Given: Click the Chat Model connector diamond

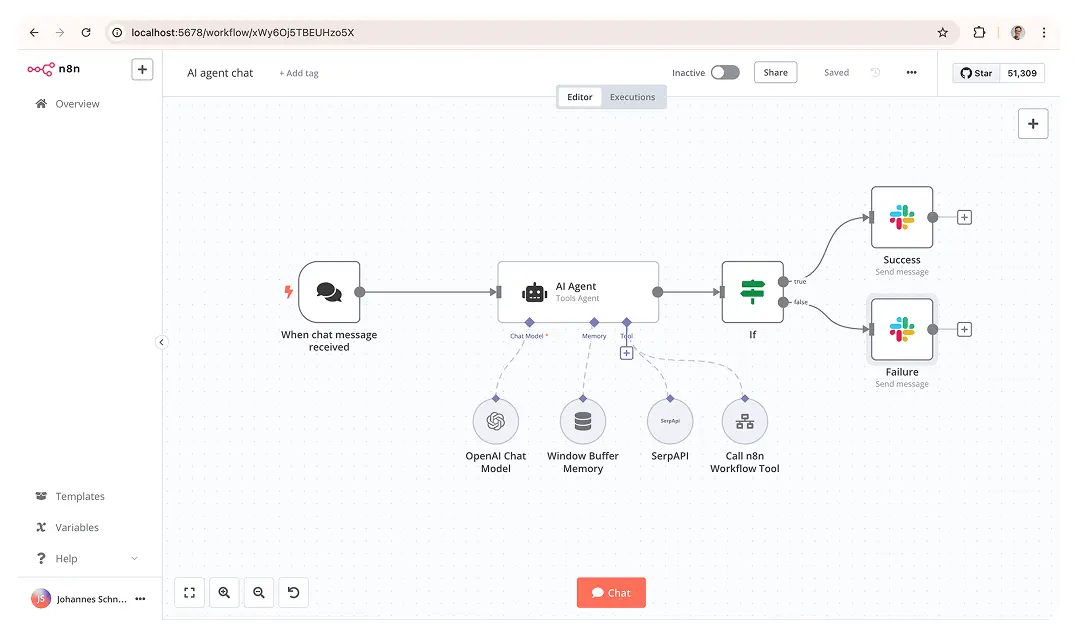Looking at the screenshot, I should click(529, 322).
